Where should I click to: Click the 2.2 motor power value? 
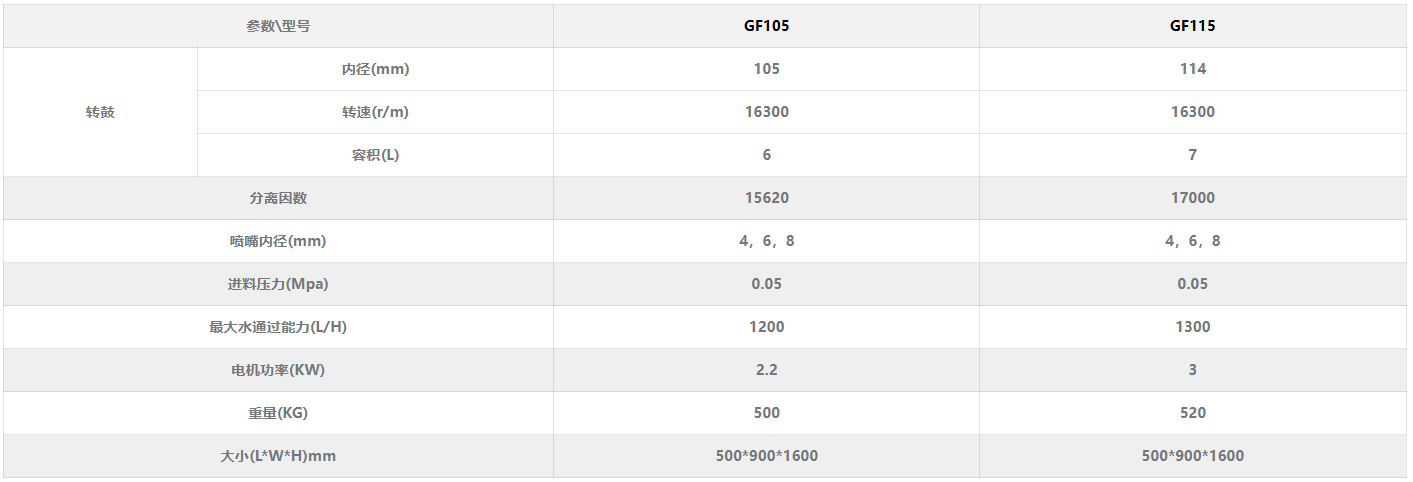point(766,370)
